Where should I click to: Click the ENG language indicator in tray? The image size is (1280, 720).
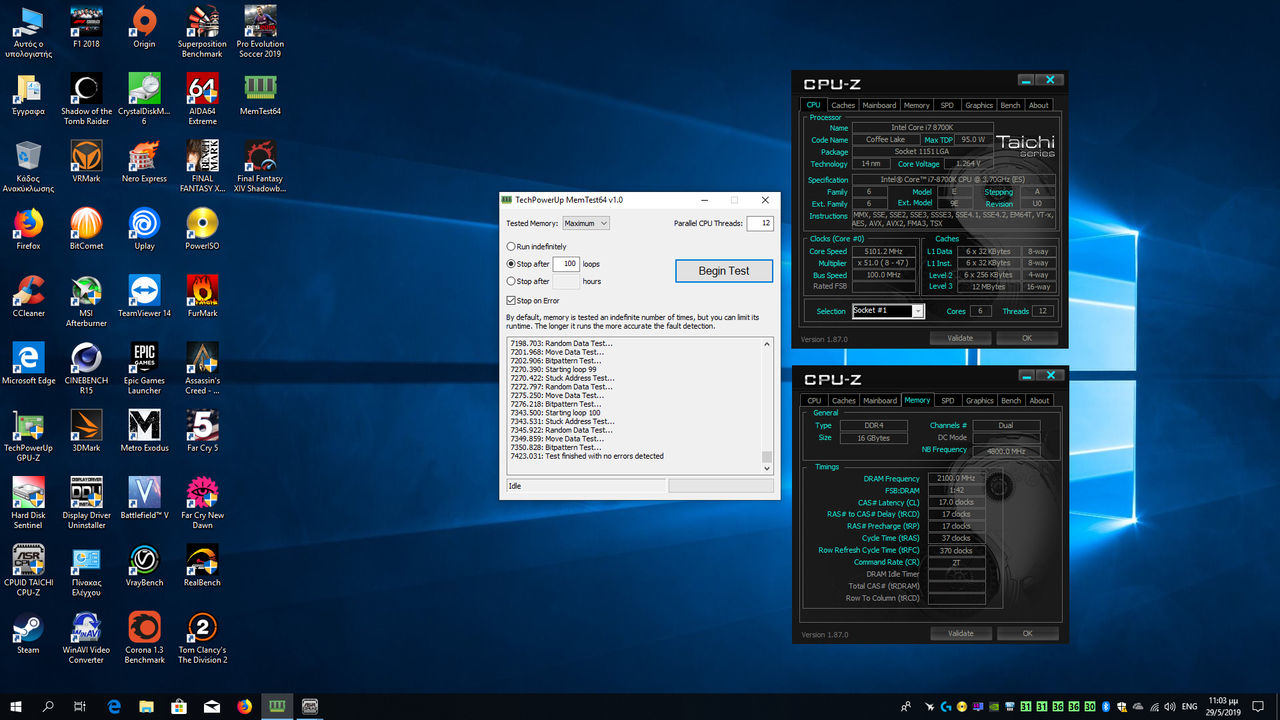coord(1189,706)
